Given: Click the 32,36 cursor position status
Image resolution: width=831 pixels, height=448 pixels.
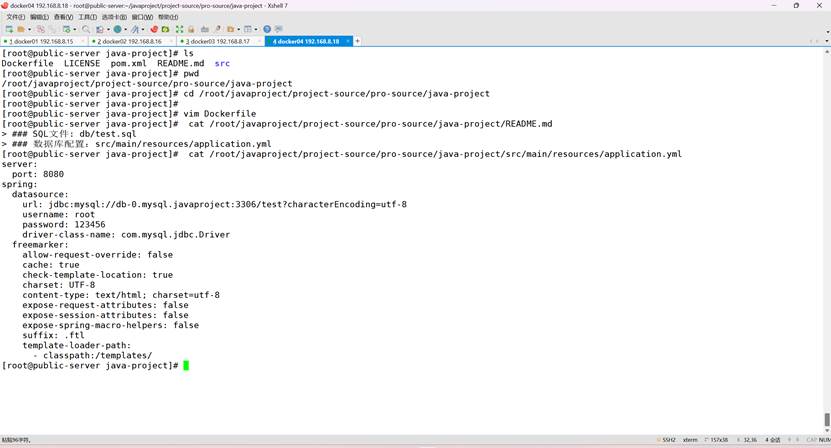Looking at the screenshot, I should click(x=748, y=440).
